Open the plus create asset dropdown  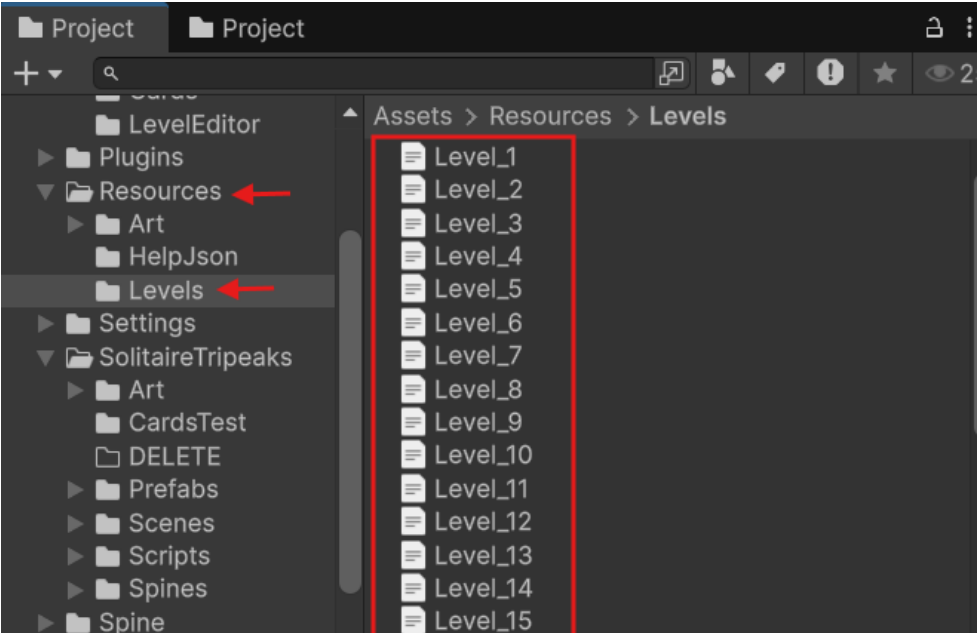(38, 73)
